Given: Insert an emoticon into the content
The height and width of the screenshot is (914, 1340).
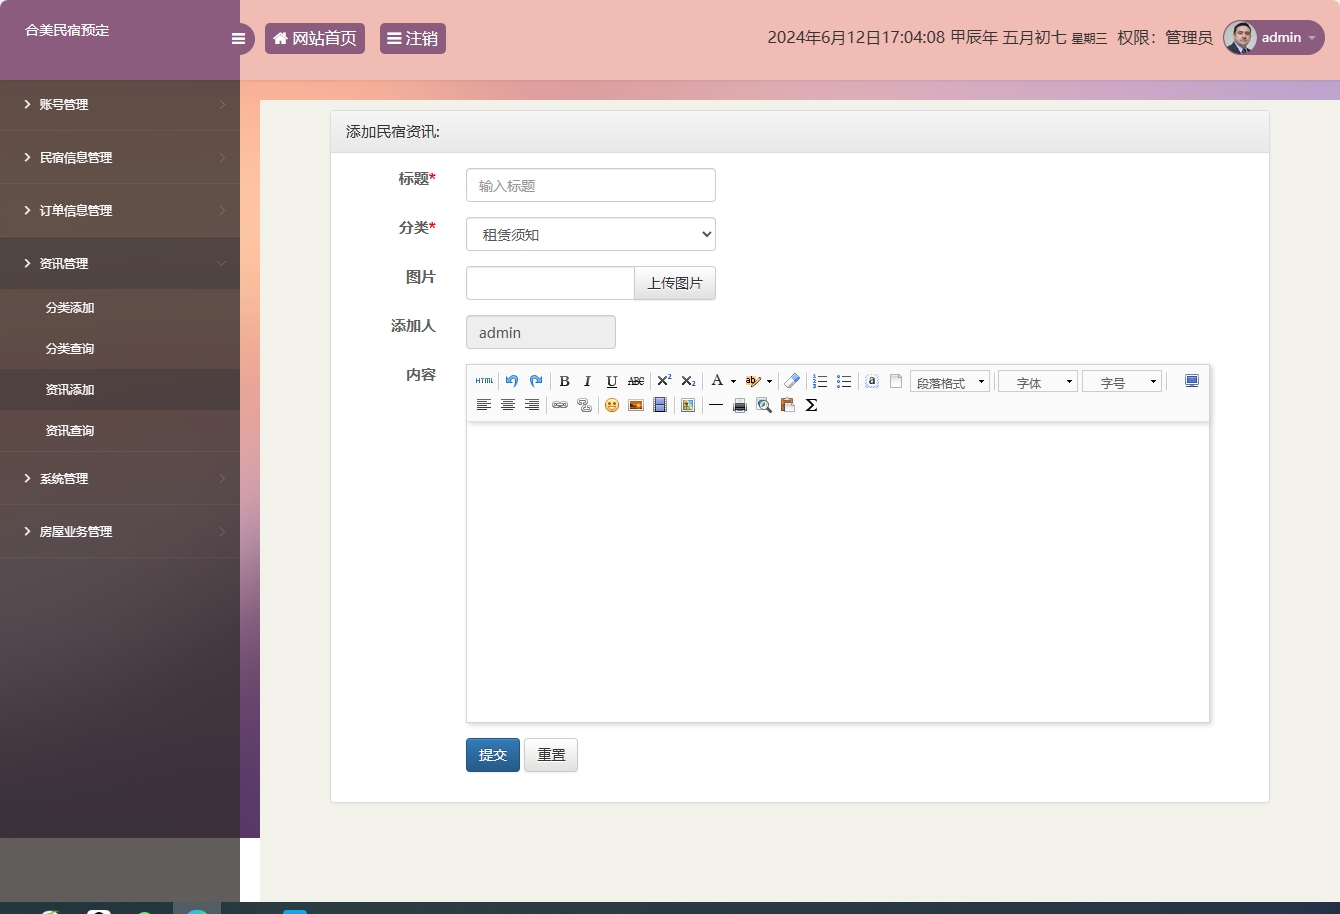Looking at the screenshot, I should pos(611,404).
